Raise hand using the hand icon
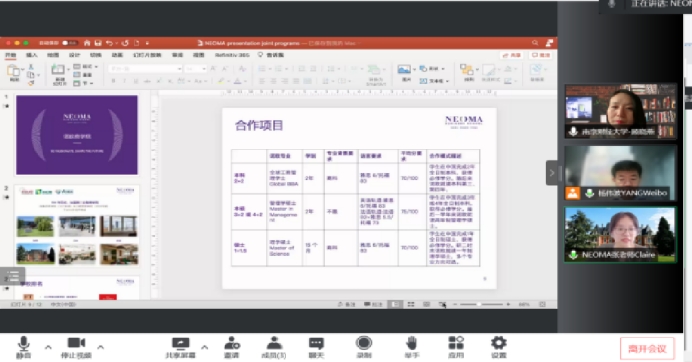The image size is (692, 362). tap(411, 343)
